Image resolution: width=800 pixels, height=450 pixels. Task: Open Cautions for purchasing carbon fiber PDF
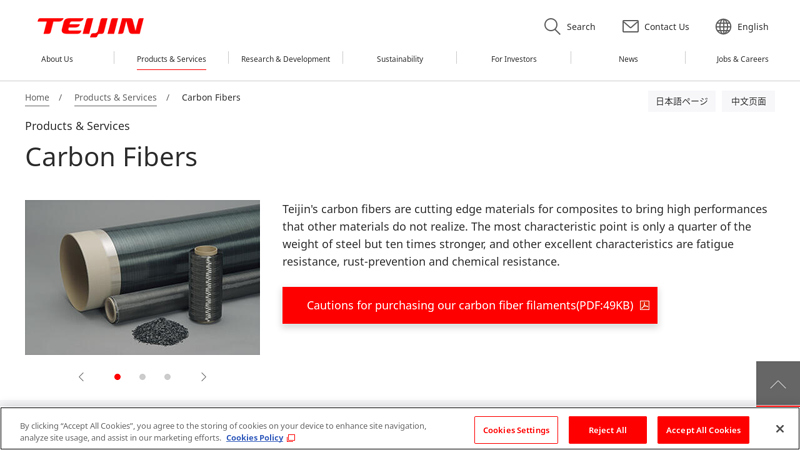(x=470, y=305)
